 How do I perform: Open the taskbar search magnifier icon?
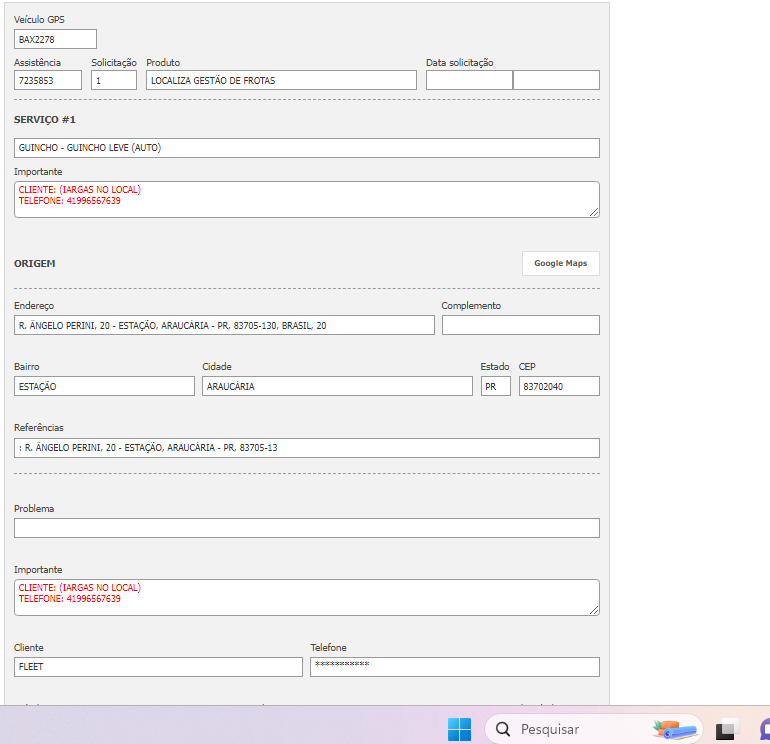(x=502, y=729)
